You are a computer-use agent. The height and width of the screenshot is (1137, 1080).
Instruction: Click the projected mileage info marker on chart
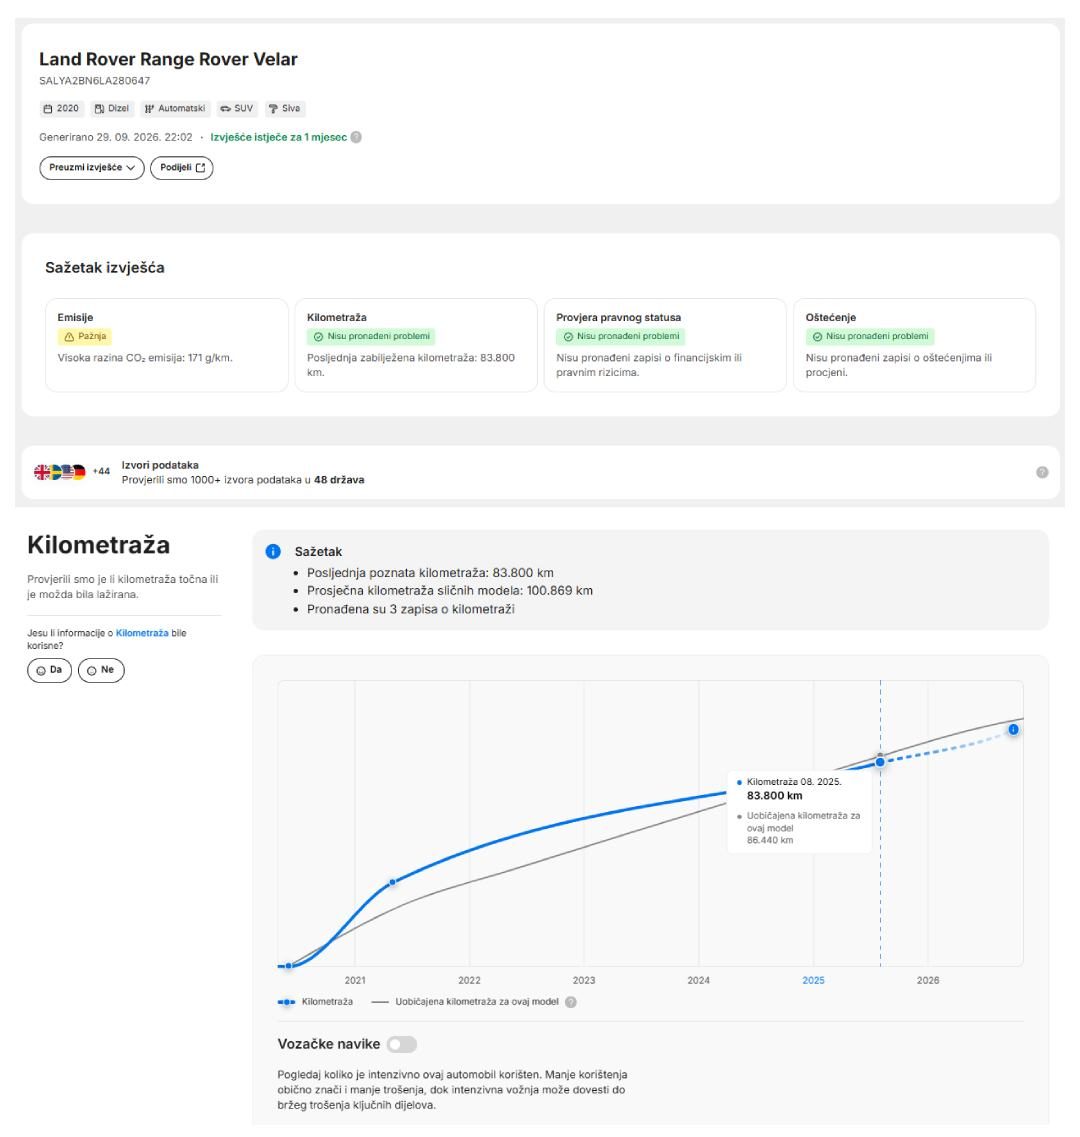(x=1013, y=729)
